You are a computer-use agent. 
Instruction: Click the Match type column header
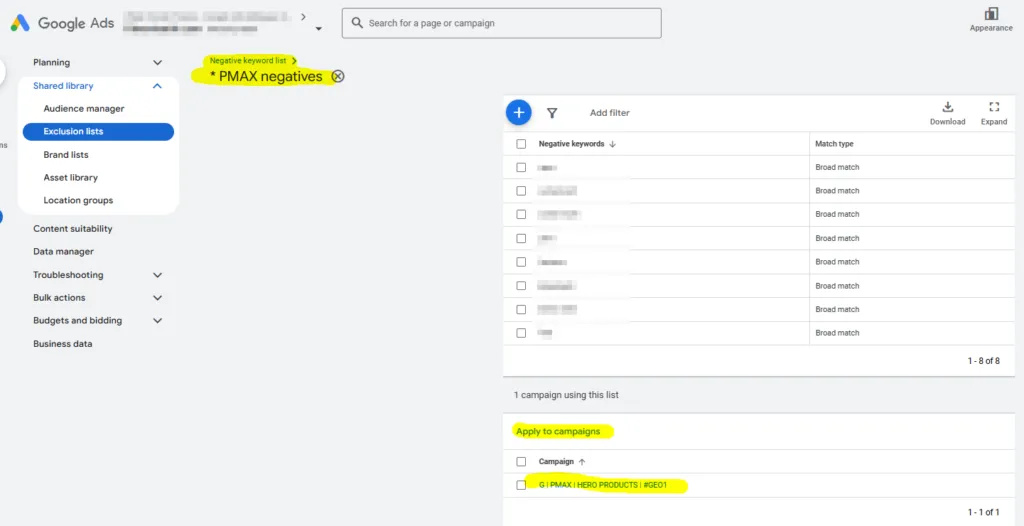pyautogui.click(x=835, y=144)
